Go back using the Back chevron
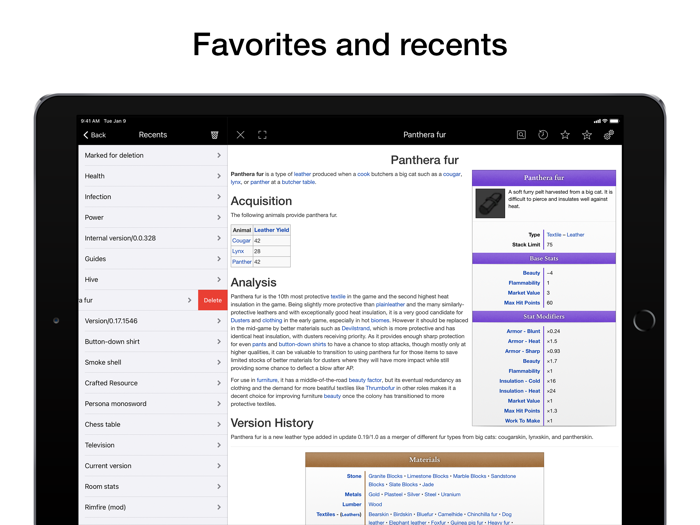This screenshot has height=525, width=700. 94,135
